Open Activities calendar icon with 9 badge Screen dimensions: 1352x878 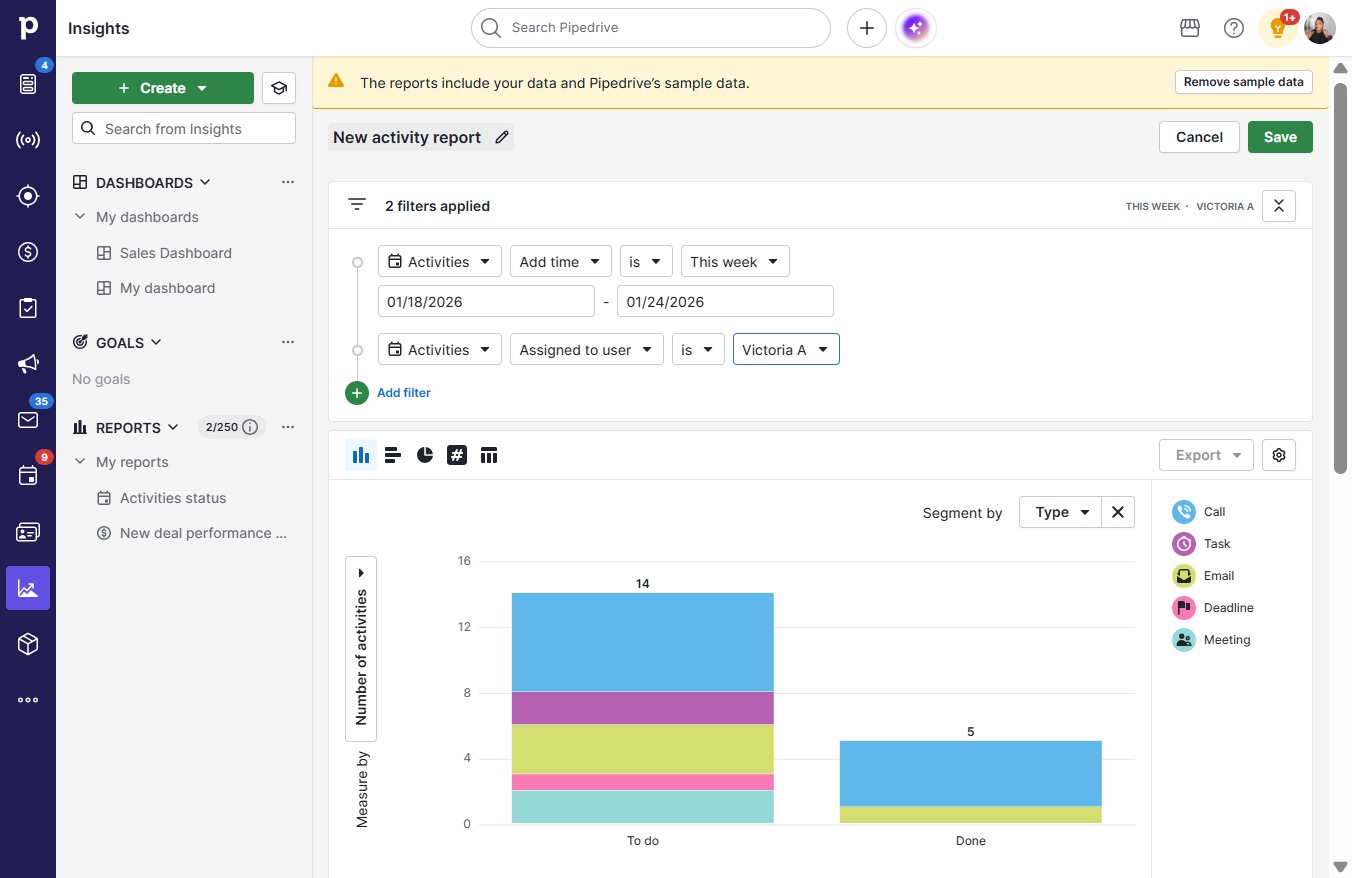(28, 476)
